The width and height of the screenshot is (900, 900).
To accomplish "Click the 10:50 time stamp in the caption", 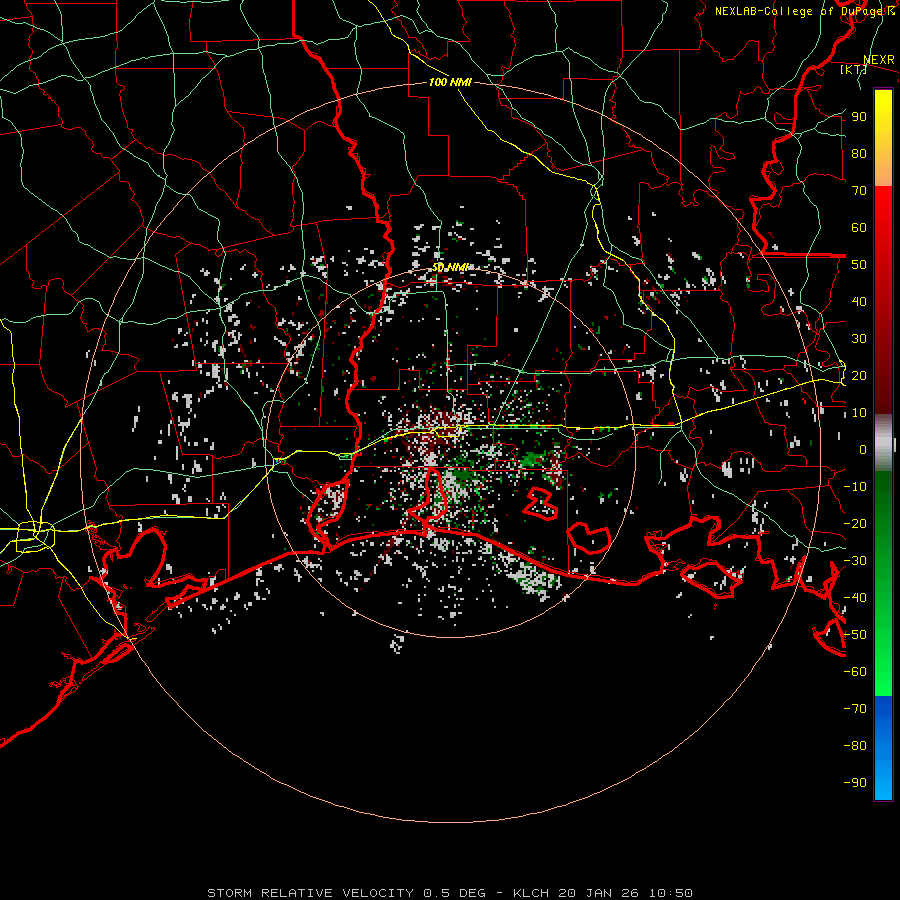I will (x=670, y=893).
